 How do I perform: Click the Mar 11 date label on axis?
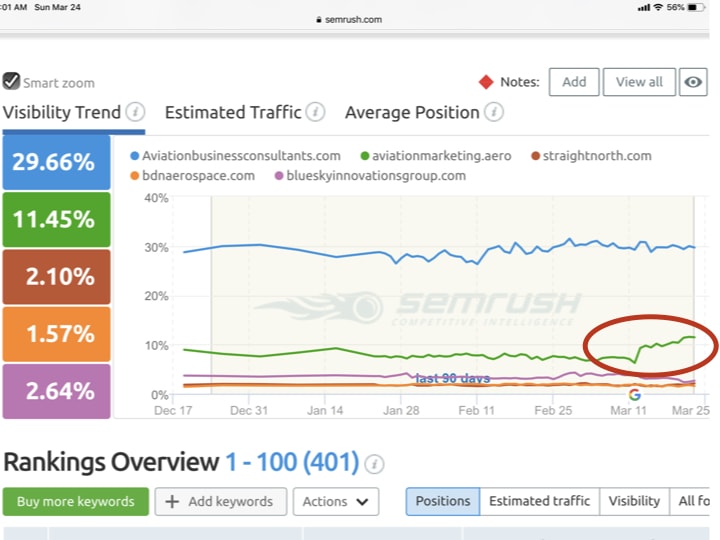point(628,411)
